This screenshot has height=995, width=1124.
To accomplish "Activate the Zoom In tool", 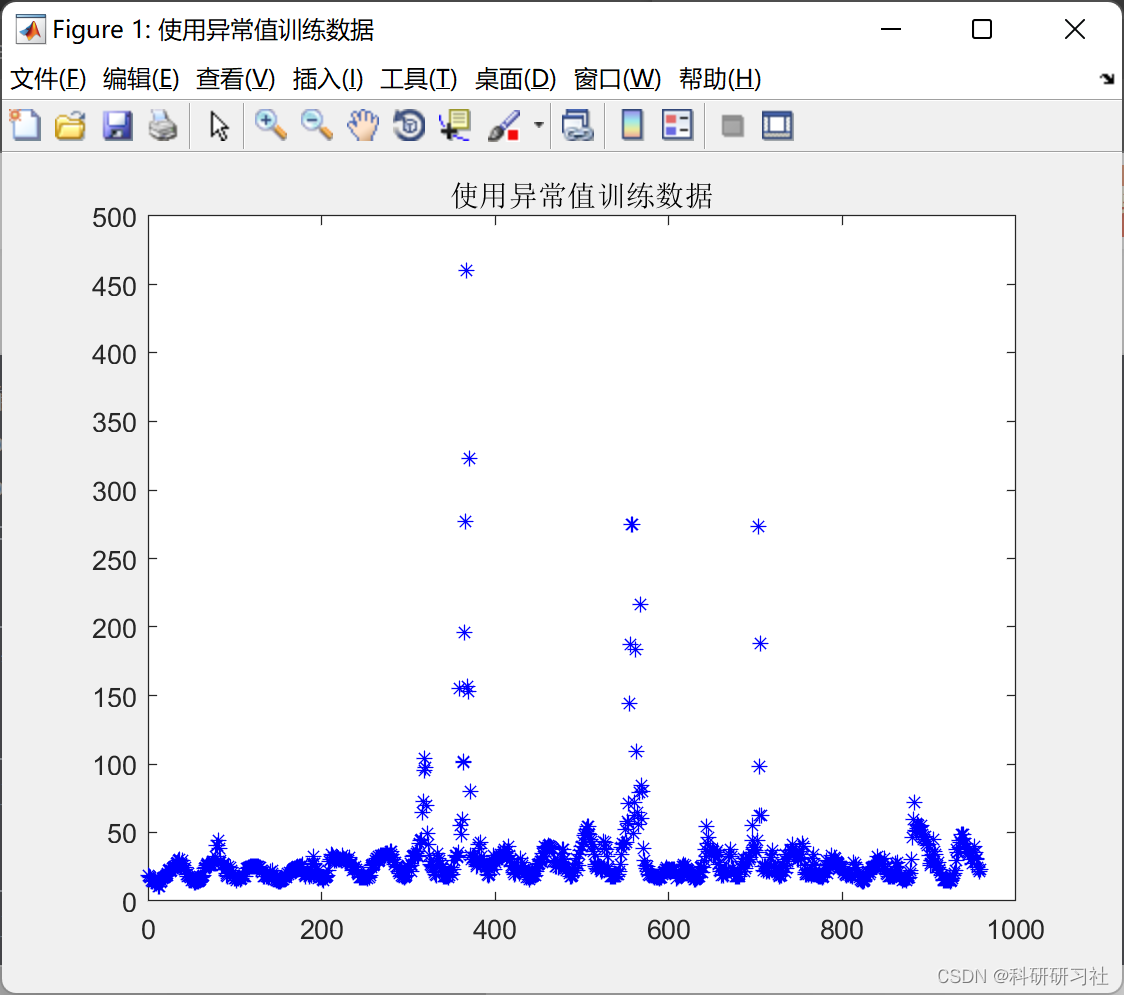I will 270,125.
